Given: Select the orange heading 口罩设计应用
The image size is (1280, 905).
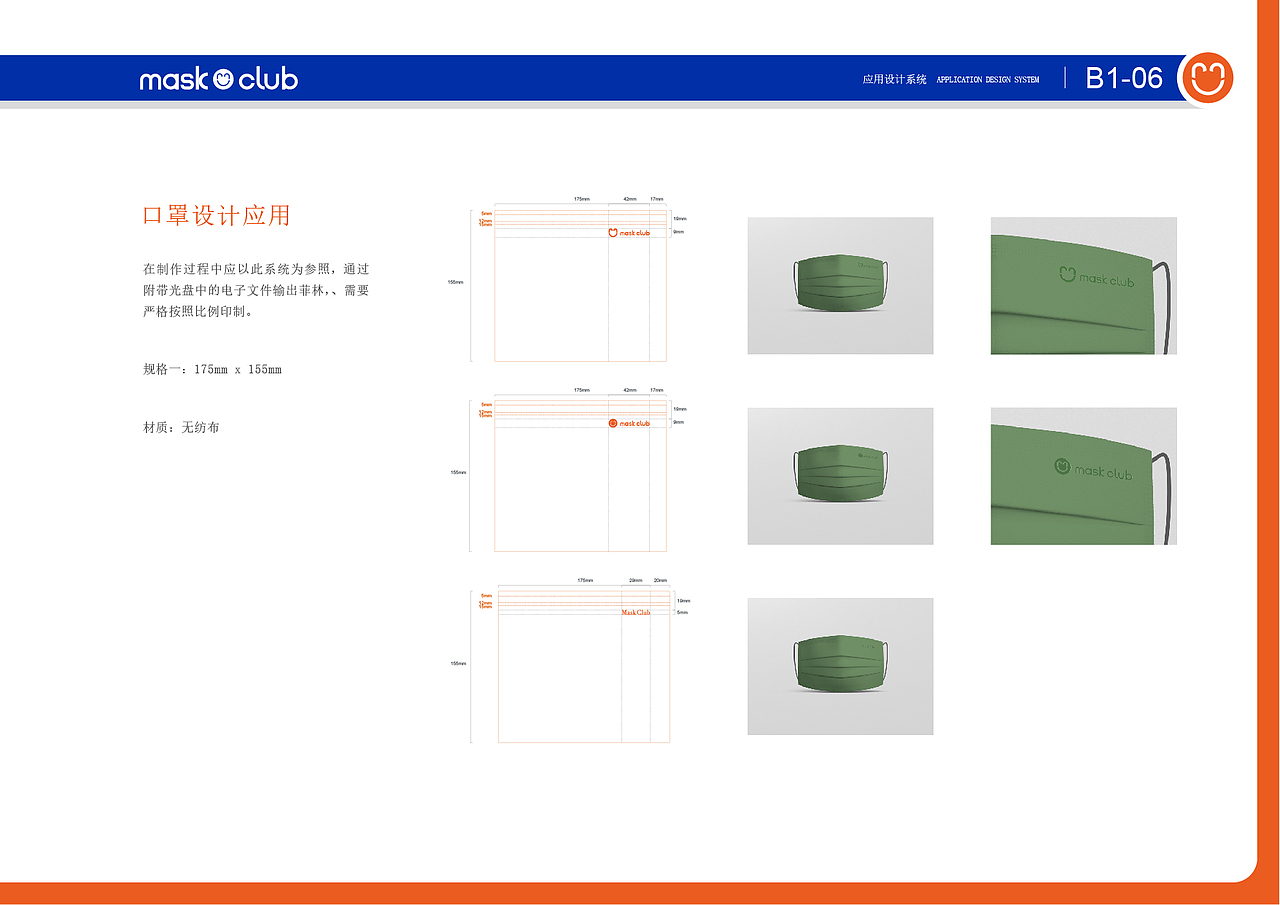Looking at the screenshot, I should (x=217, y=216).
